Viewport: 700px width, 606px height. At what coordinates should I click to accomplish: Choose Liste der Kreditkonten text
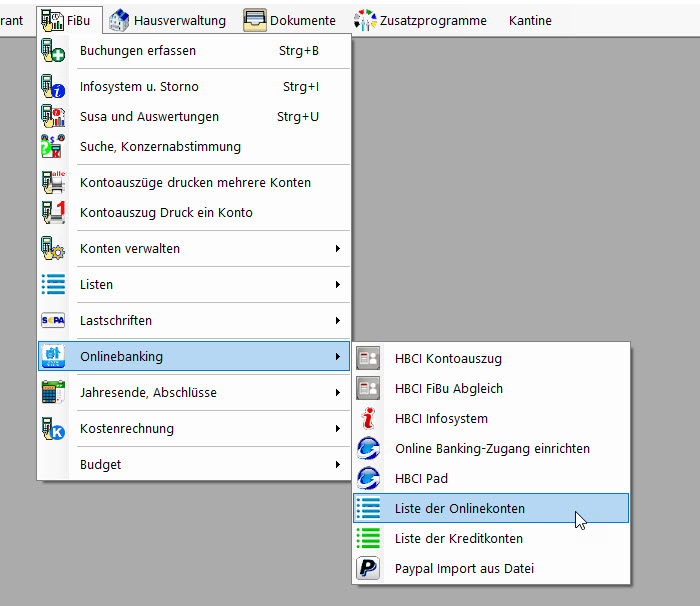[458, 538]
